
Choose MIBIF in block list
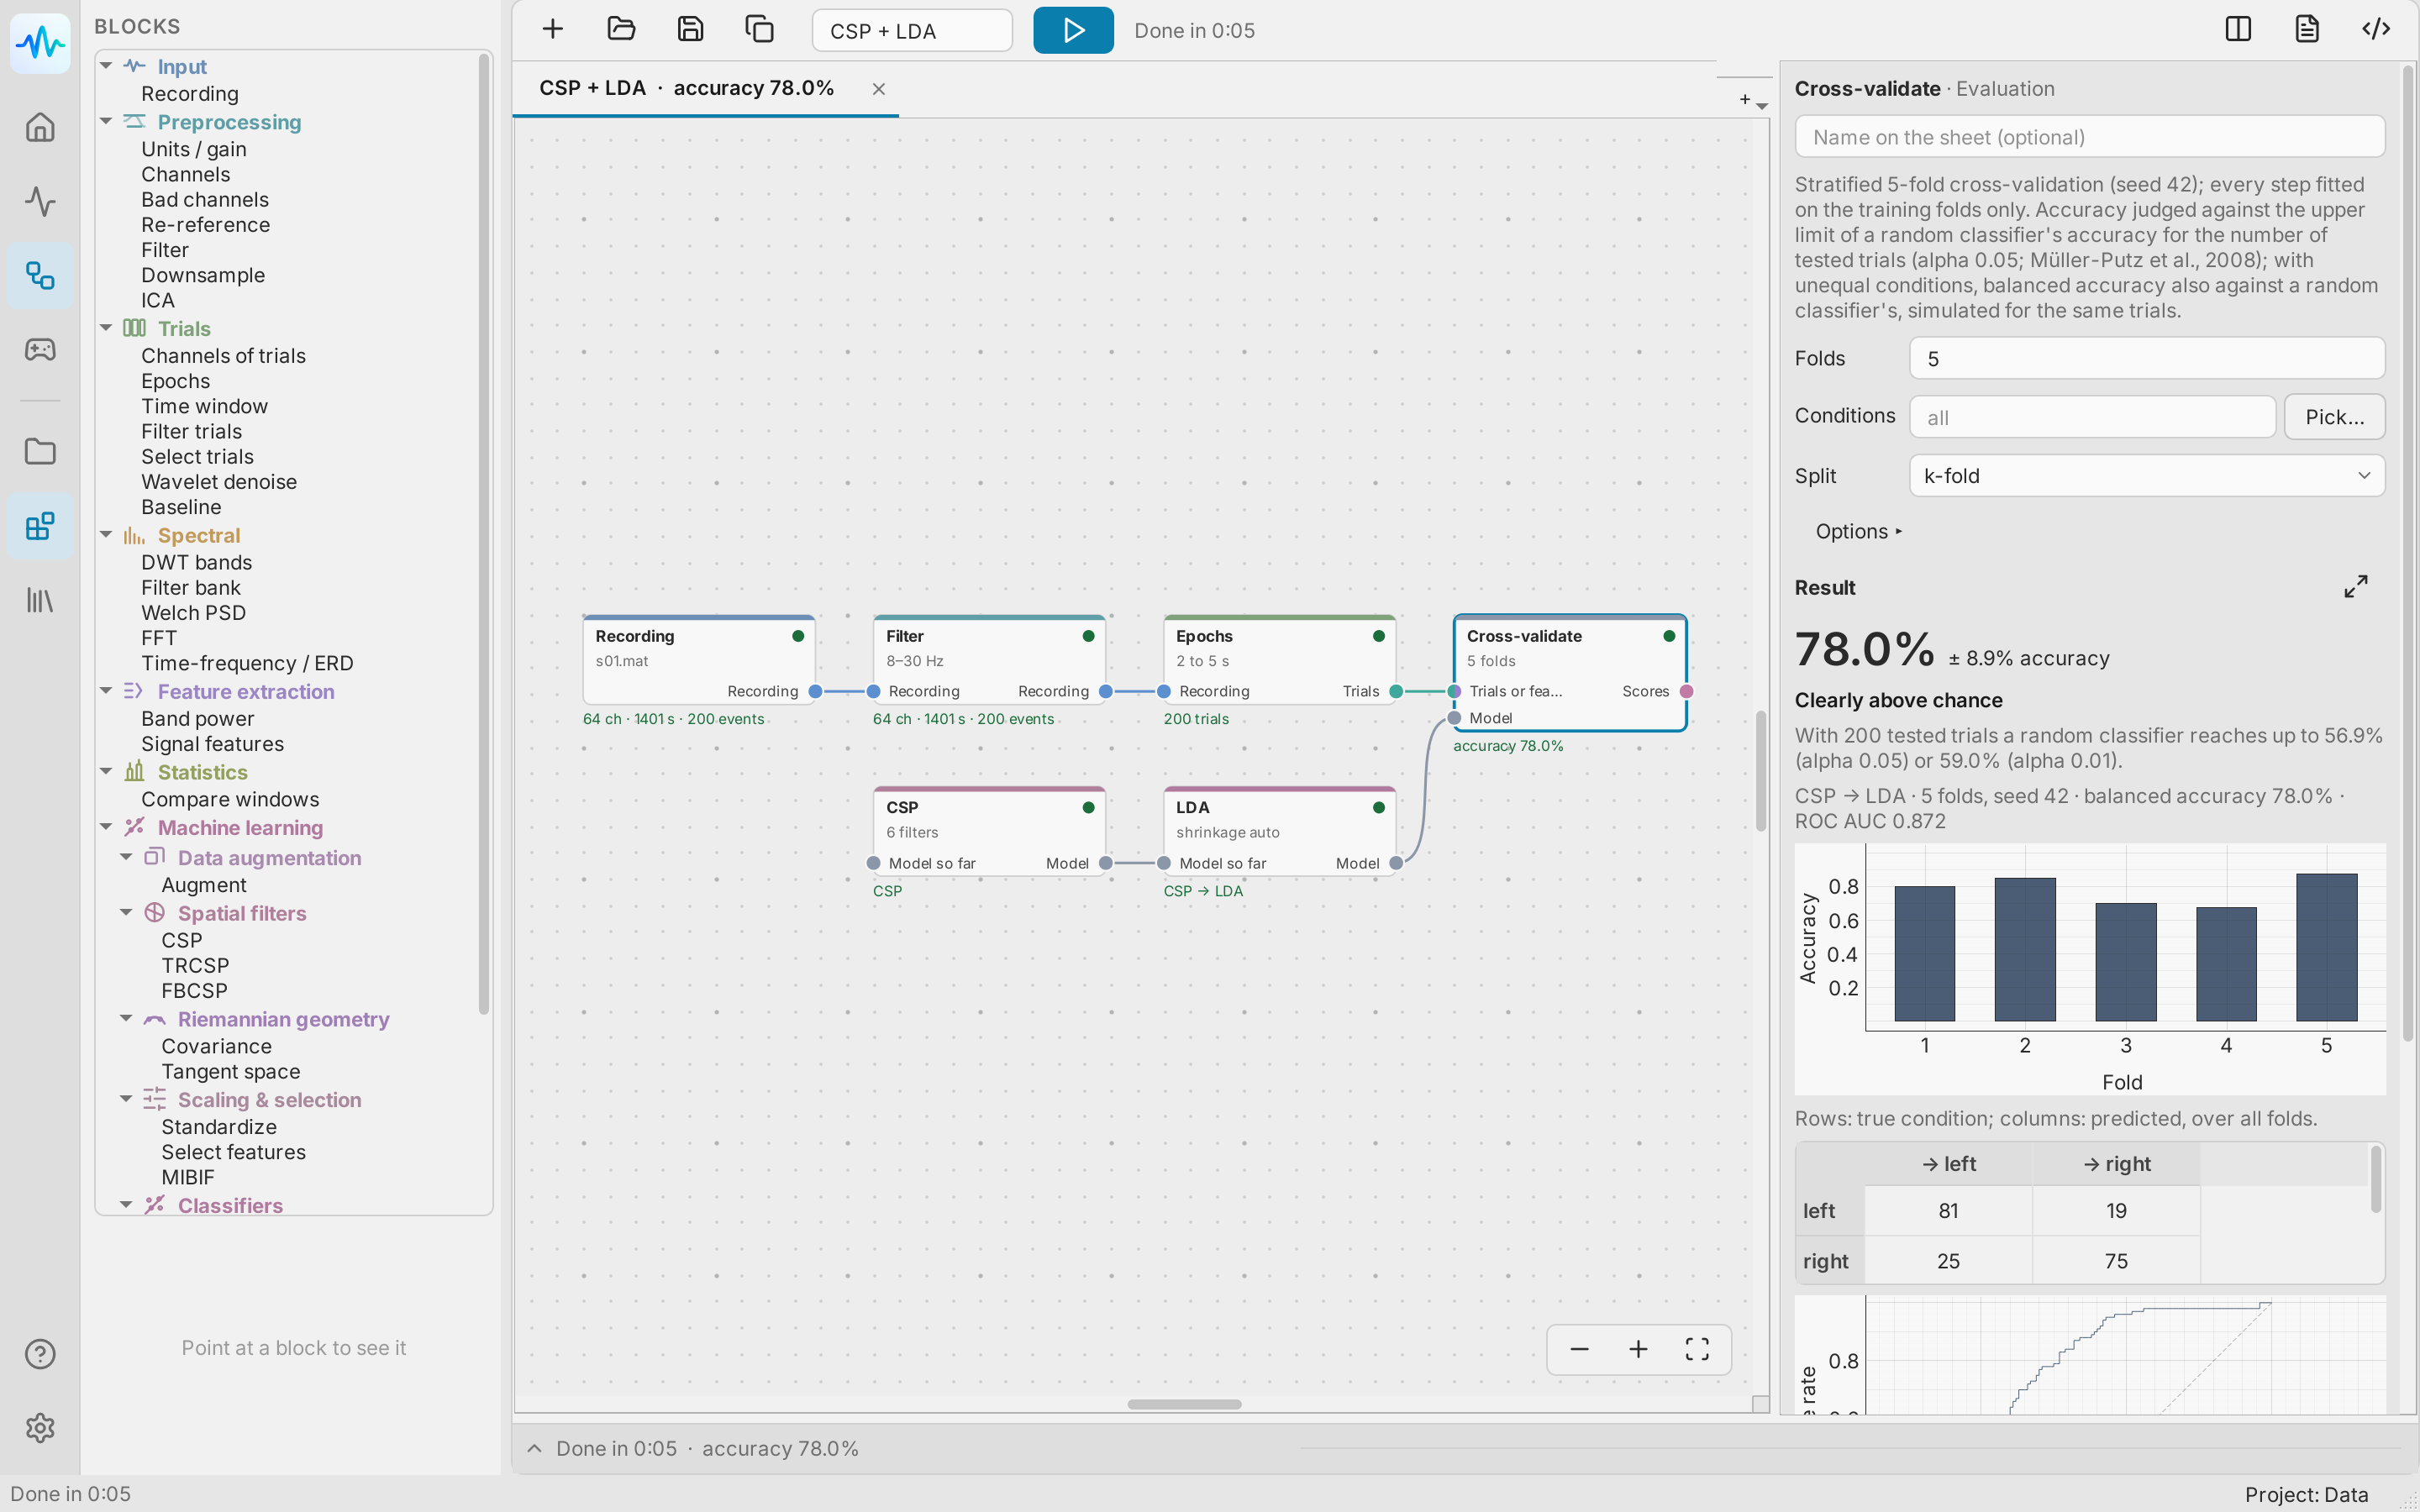pos(187,1178)
